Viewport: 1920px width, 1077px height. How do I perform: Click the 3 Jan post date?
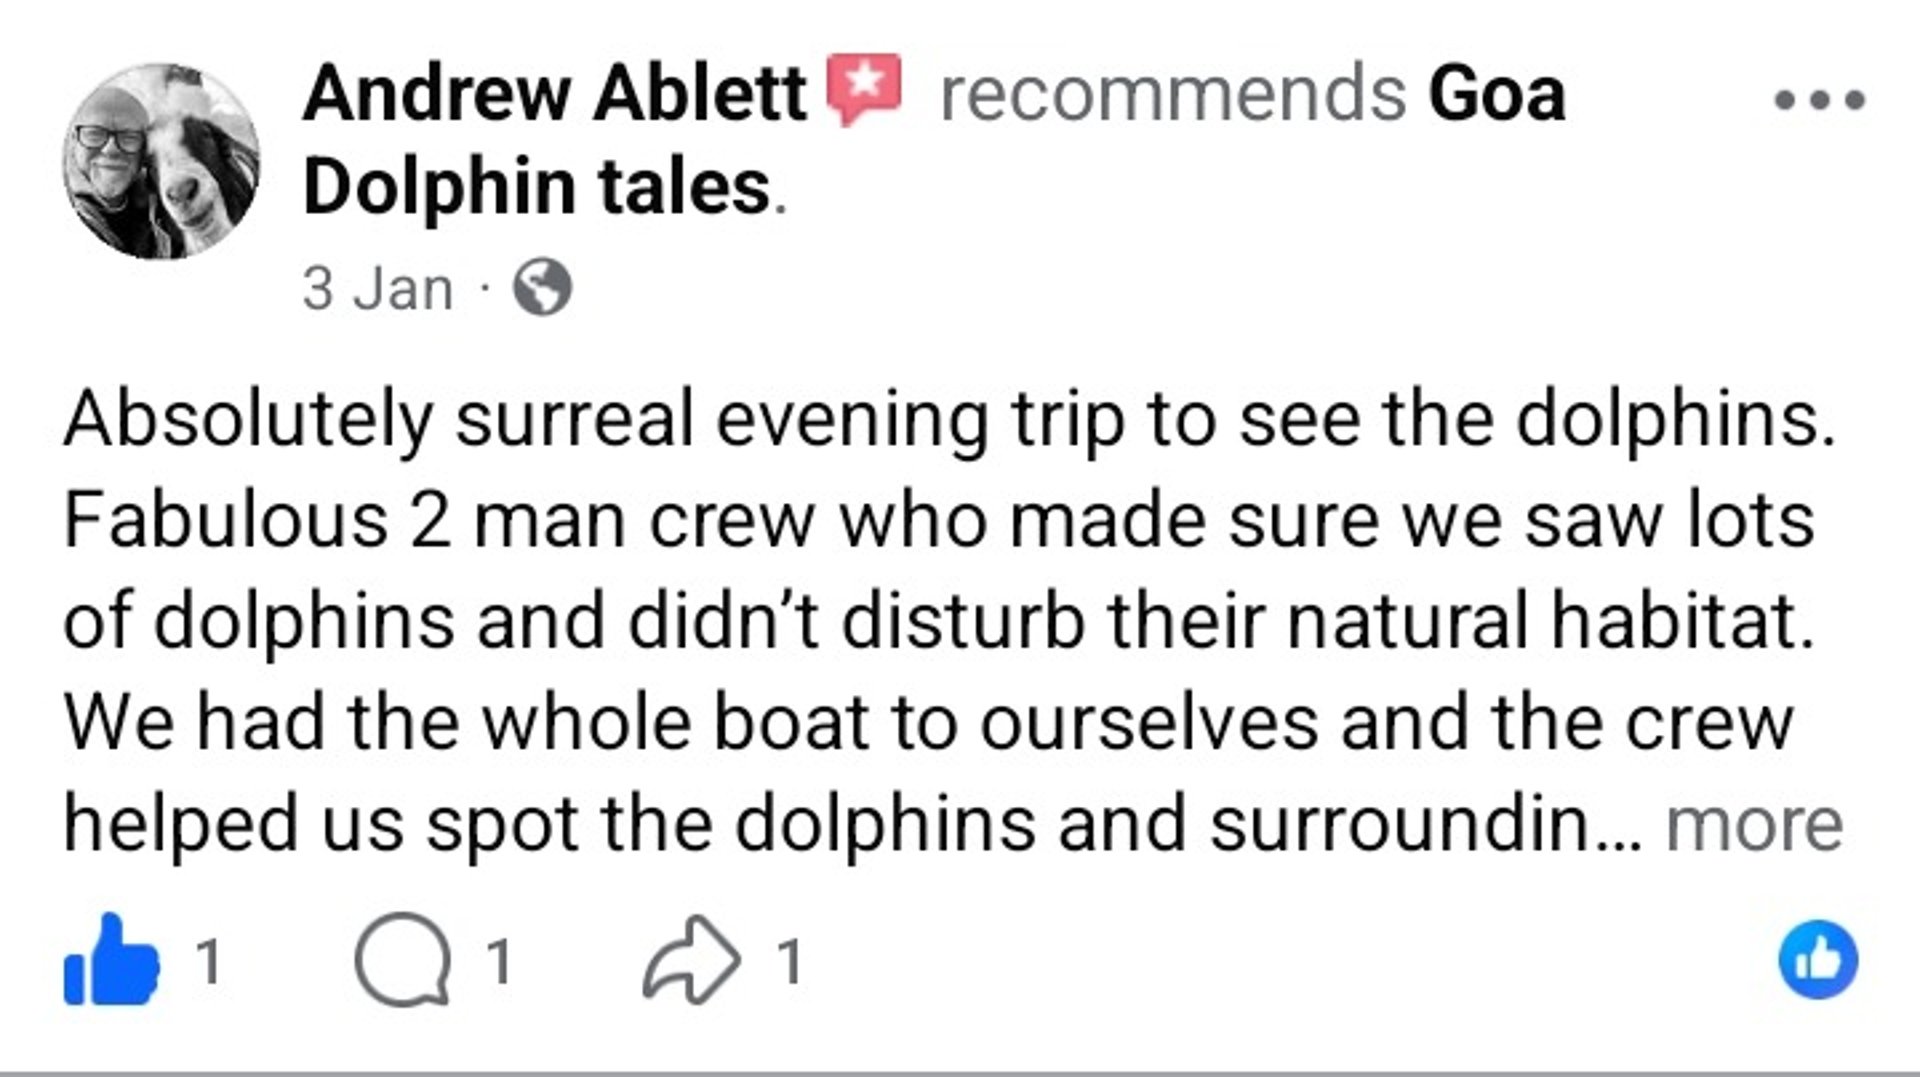377,289
